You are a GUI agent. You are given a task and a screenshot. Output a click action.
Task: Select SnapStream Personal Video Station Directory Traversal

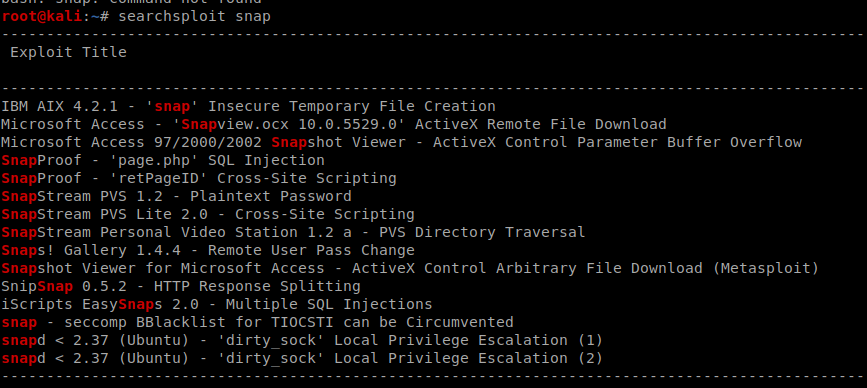(293, 233)
